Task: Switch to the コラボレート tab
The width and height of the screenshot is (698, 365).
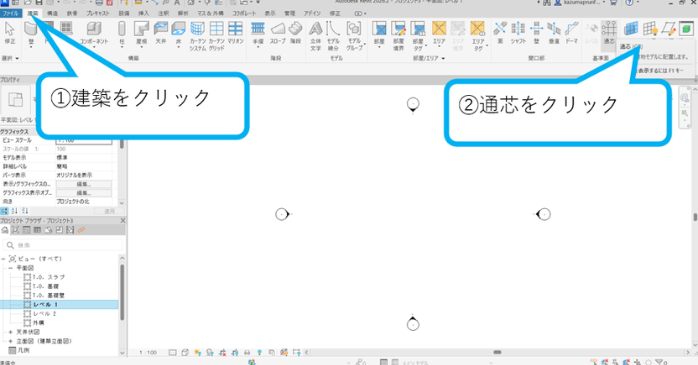Action: (x=244, y=13)
